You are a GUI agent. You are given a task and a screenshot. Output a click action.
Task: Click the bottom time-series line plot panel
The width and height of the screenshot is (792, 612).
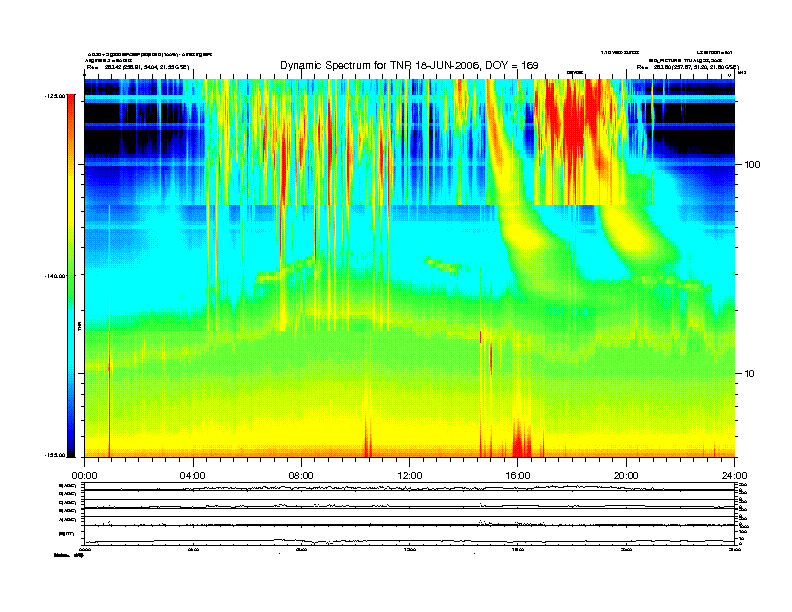point(409,514)
